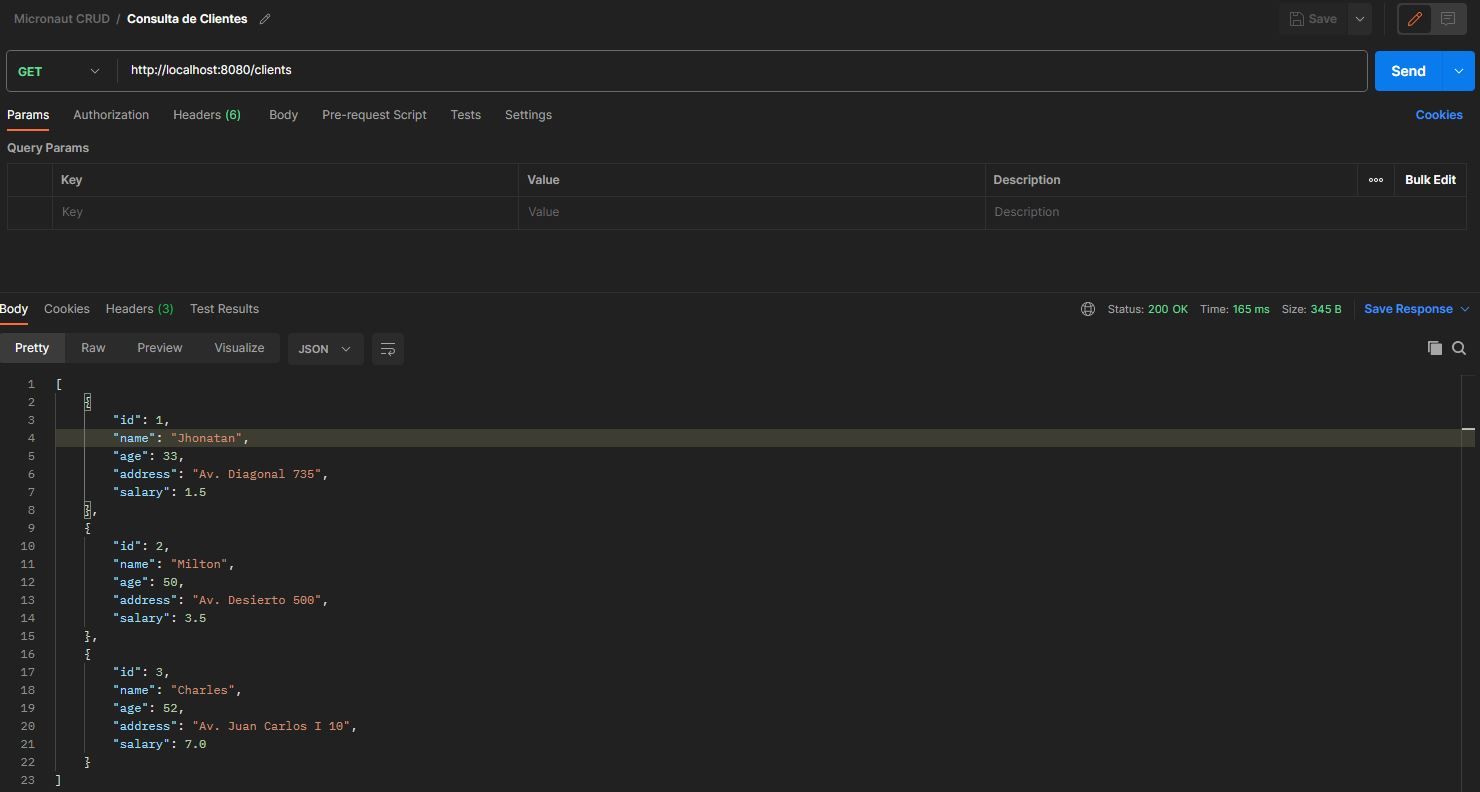
Task: Click the Save button
Action: click(x=1313, y=19)
